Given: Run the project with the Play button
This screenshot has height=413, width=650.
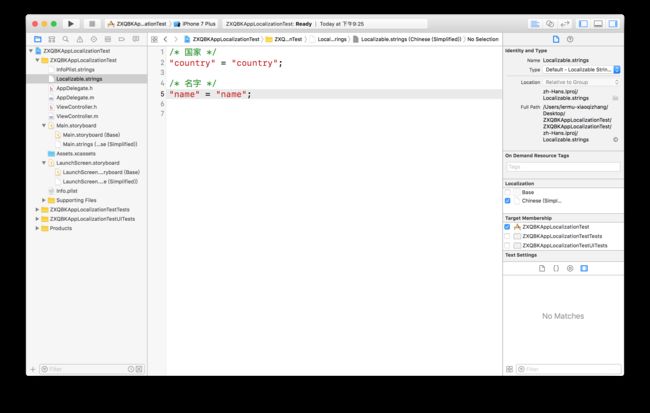Looking at the screenshot, I should tap(71, 24).
